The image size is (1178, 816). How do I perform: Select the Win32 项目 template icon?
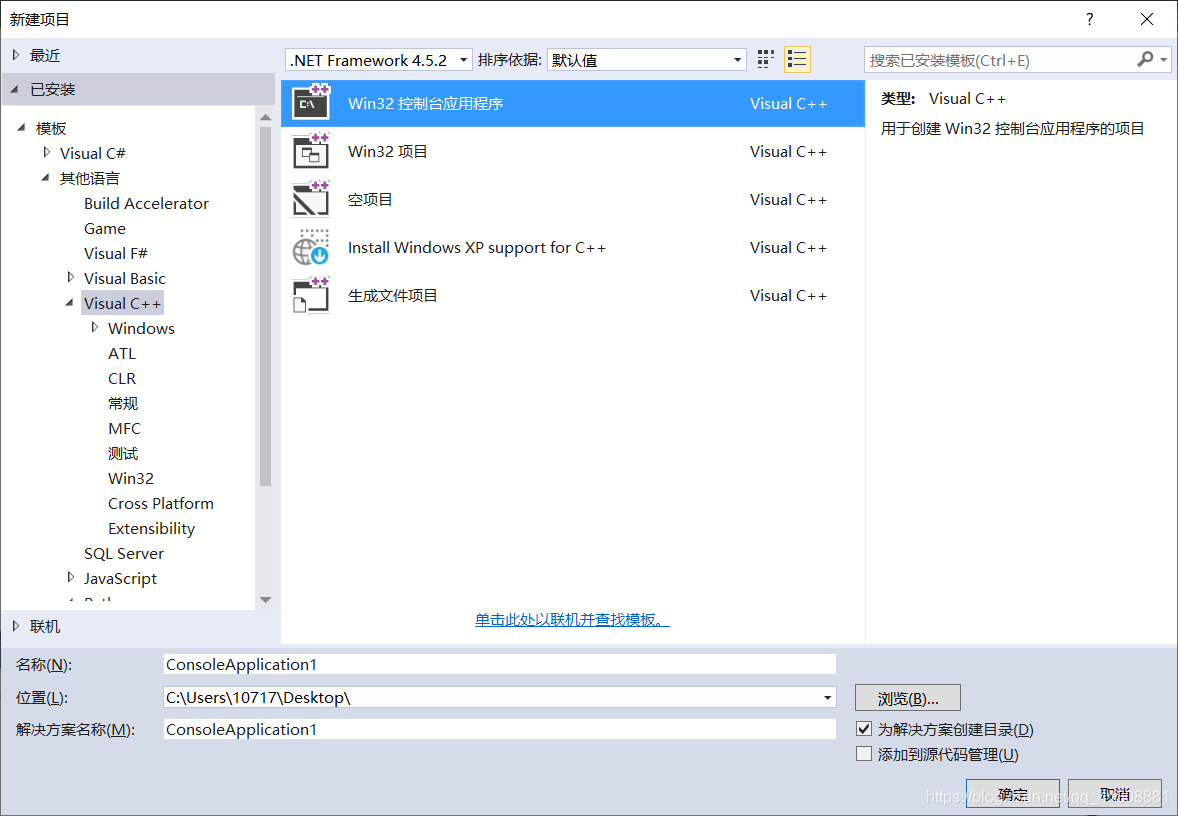[x=310, y=151]
